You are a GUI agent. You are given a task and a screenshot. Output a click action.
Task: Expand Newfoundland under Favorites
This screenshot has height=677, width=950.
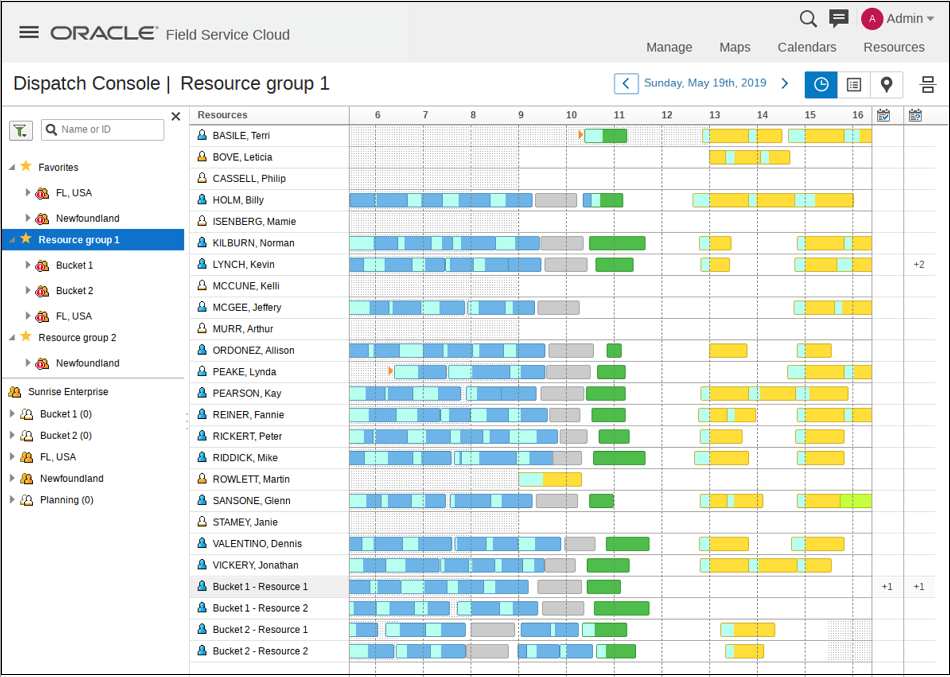30,218
